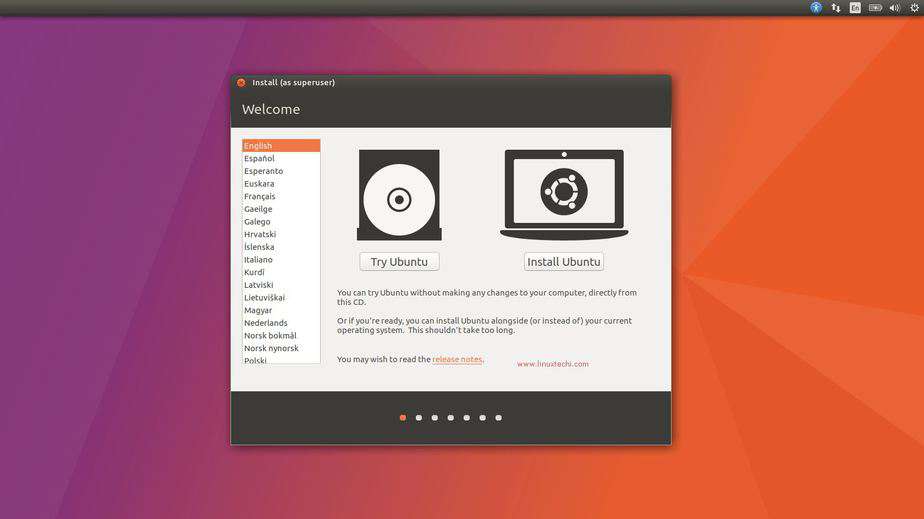Viewport: 924px width, 519px height.
Task: Select Norsk nynorsk in the language list
Action: 281,348
